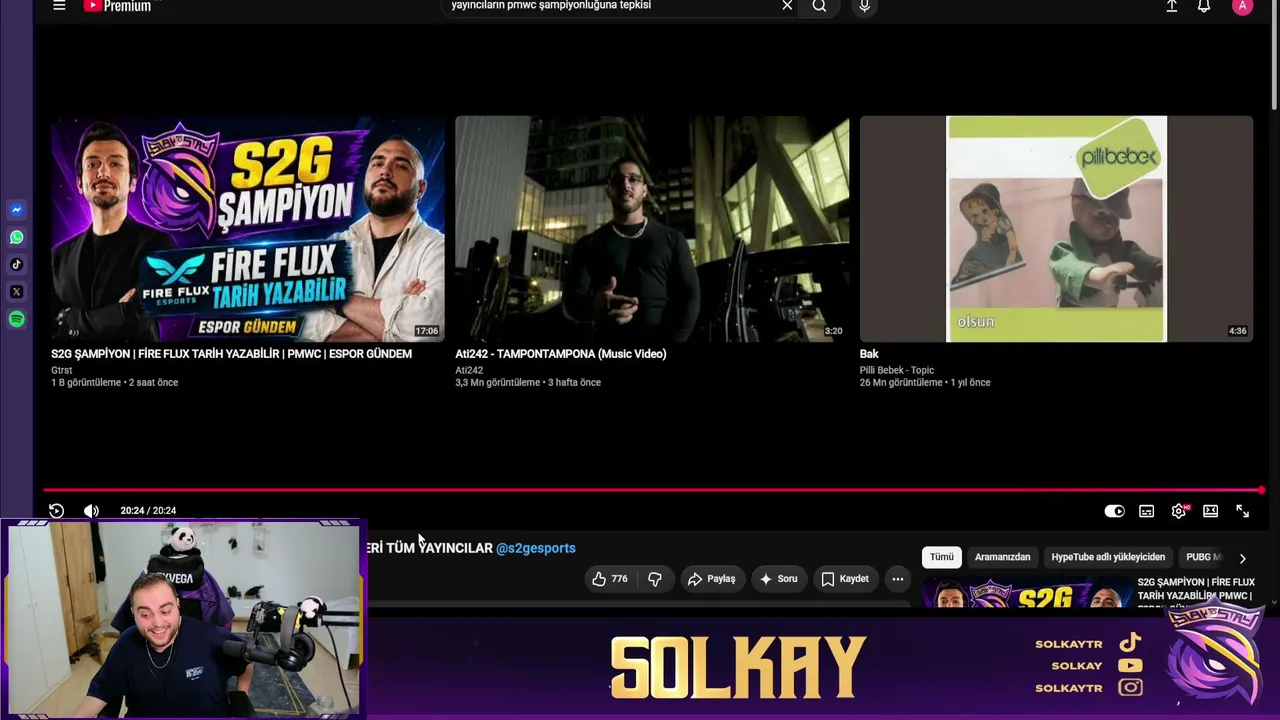
Task: Mute the video with speaker icon
Action: click(x=91, y=511)
